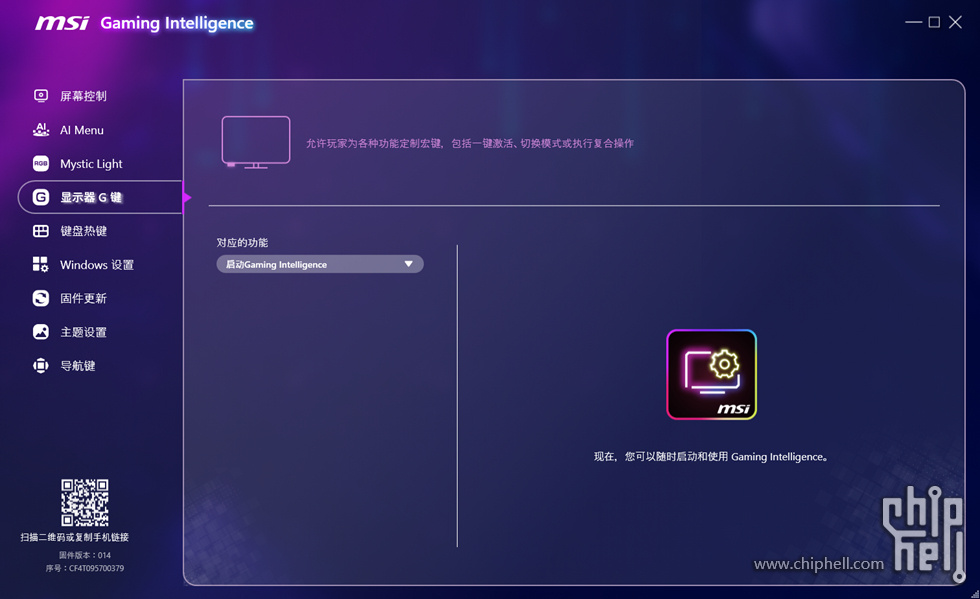This screenshot has height=599, width=980.
Task: Select the 显示器 G 键 label
Action: coord(91,198)
